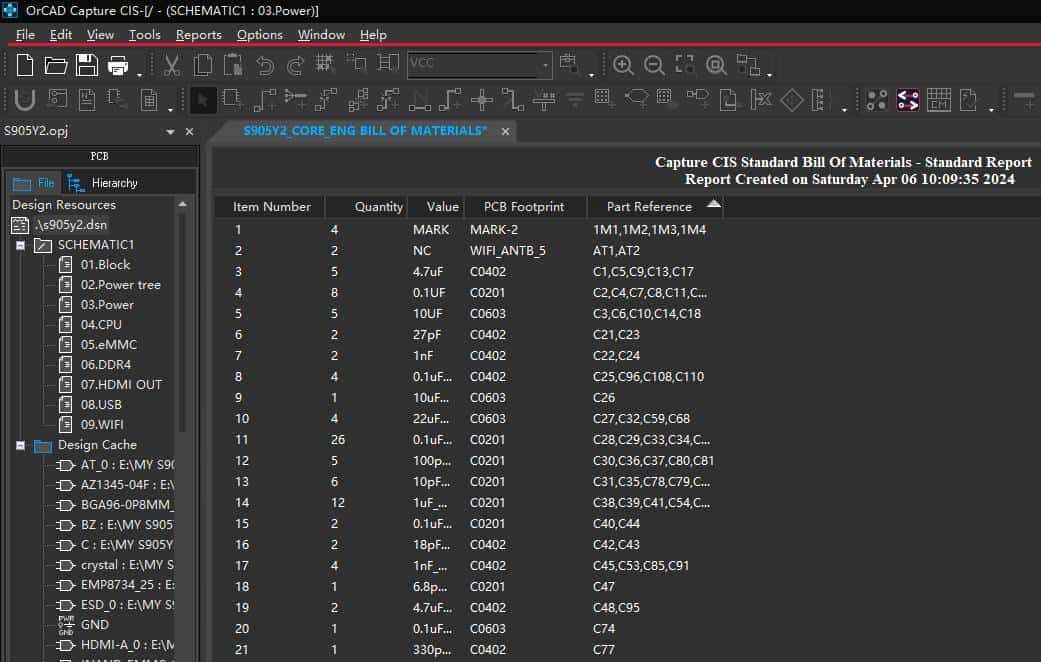
Task: Click the Zoom Out magnifier icon
Action: pyautogui.click(x=654, y=66)
